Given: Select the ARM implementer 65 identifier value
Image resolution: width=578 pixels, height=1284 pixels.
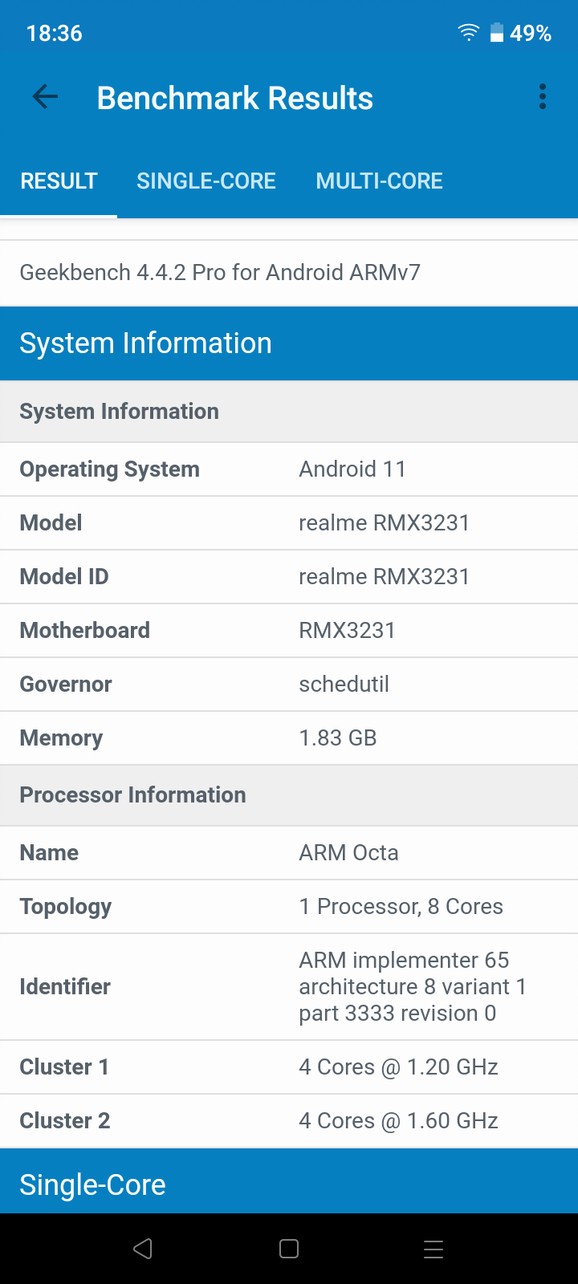Looking at the screenshot, I should [413, 987].
